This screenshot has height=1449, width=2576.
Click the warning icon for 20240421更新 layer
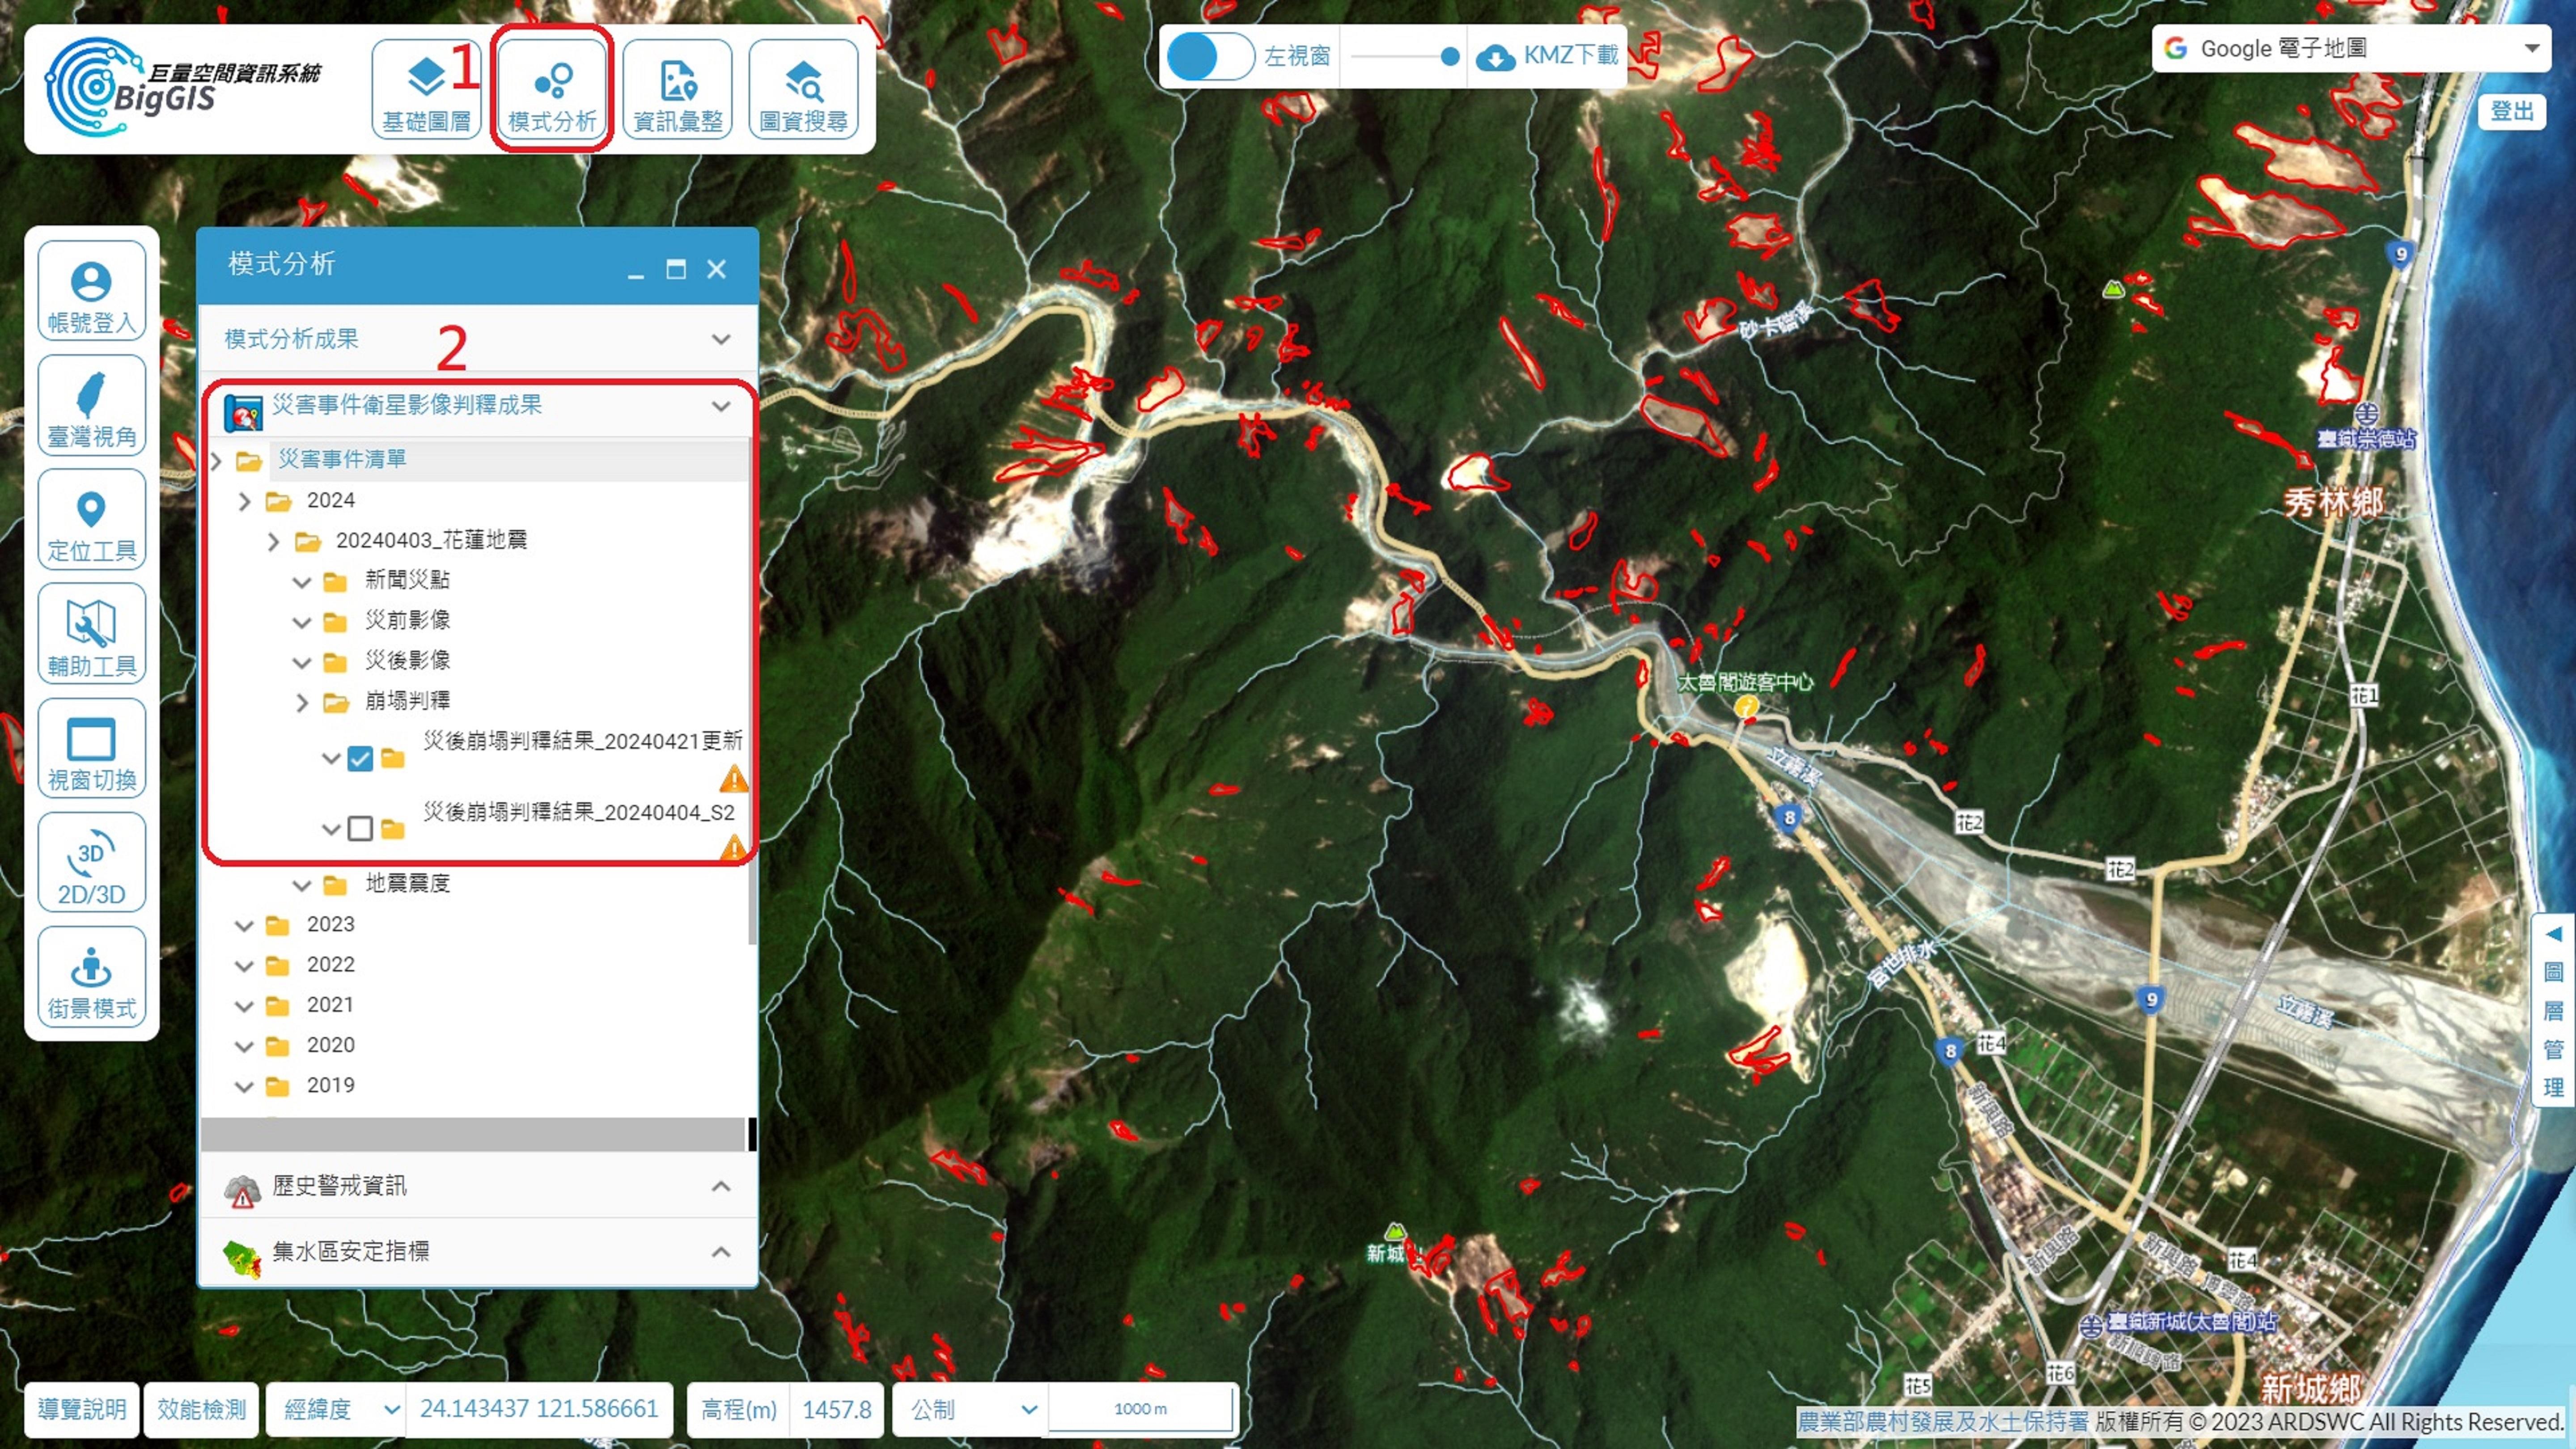click(733, 778)
